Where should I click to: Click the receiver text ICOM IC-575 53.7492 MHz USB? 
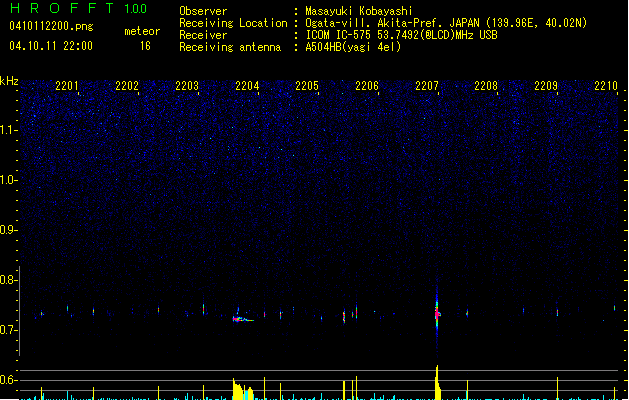point(402,35)
